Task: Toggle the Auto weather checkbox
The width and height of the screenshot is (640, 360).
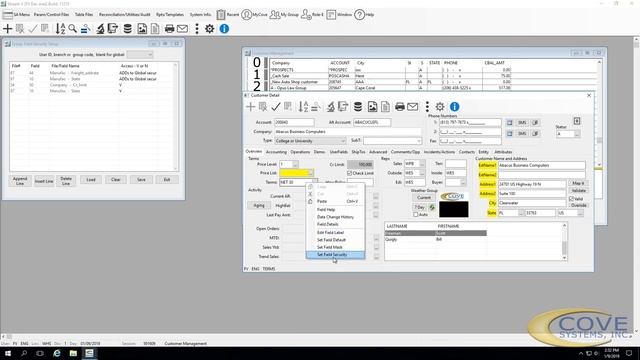Action: 416,215
